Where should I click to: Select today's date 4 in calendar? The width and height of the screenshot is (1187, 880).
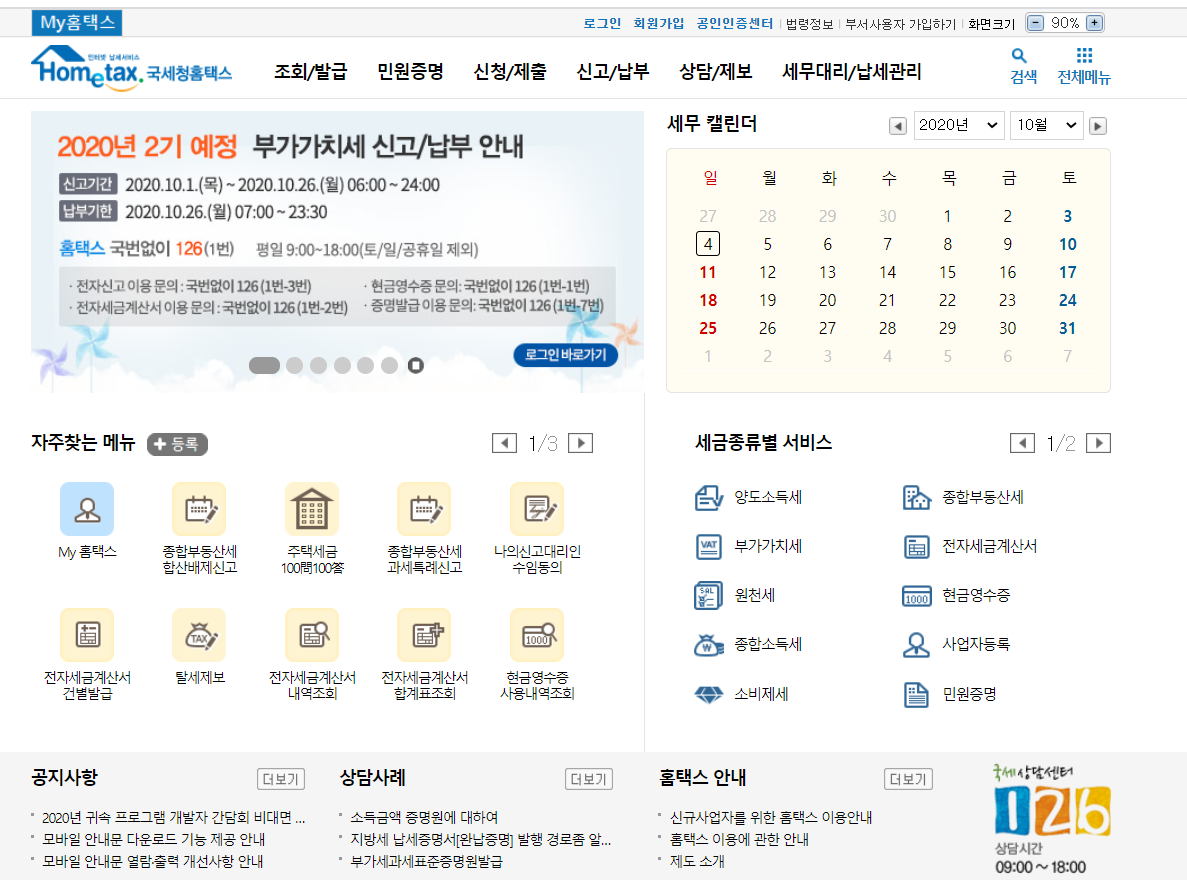click(x=708, y=244)
